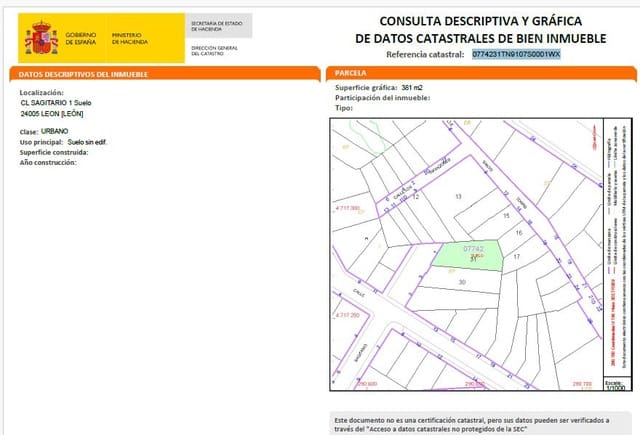This screenshot has height=435, width=640.
Task: Click the postal line "24005 LEON [LEÓN]"
Action: pyautogui.click(x=52, y=114)
